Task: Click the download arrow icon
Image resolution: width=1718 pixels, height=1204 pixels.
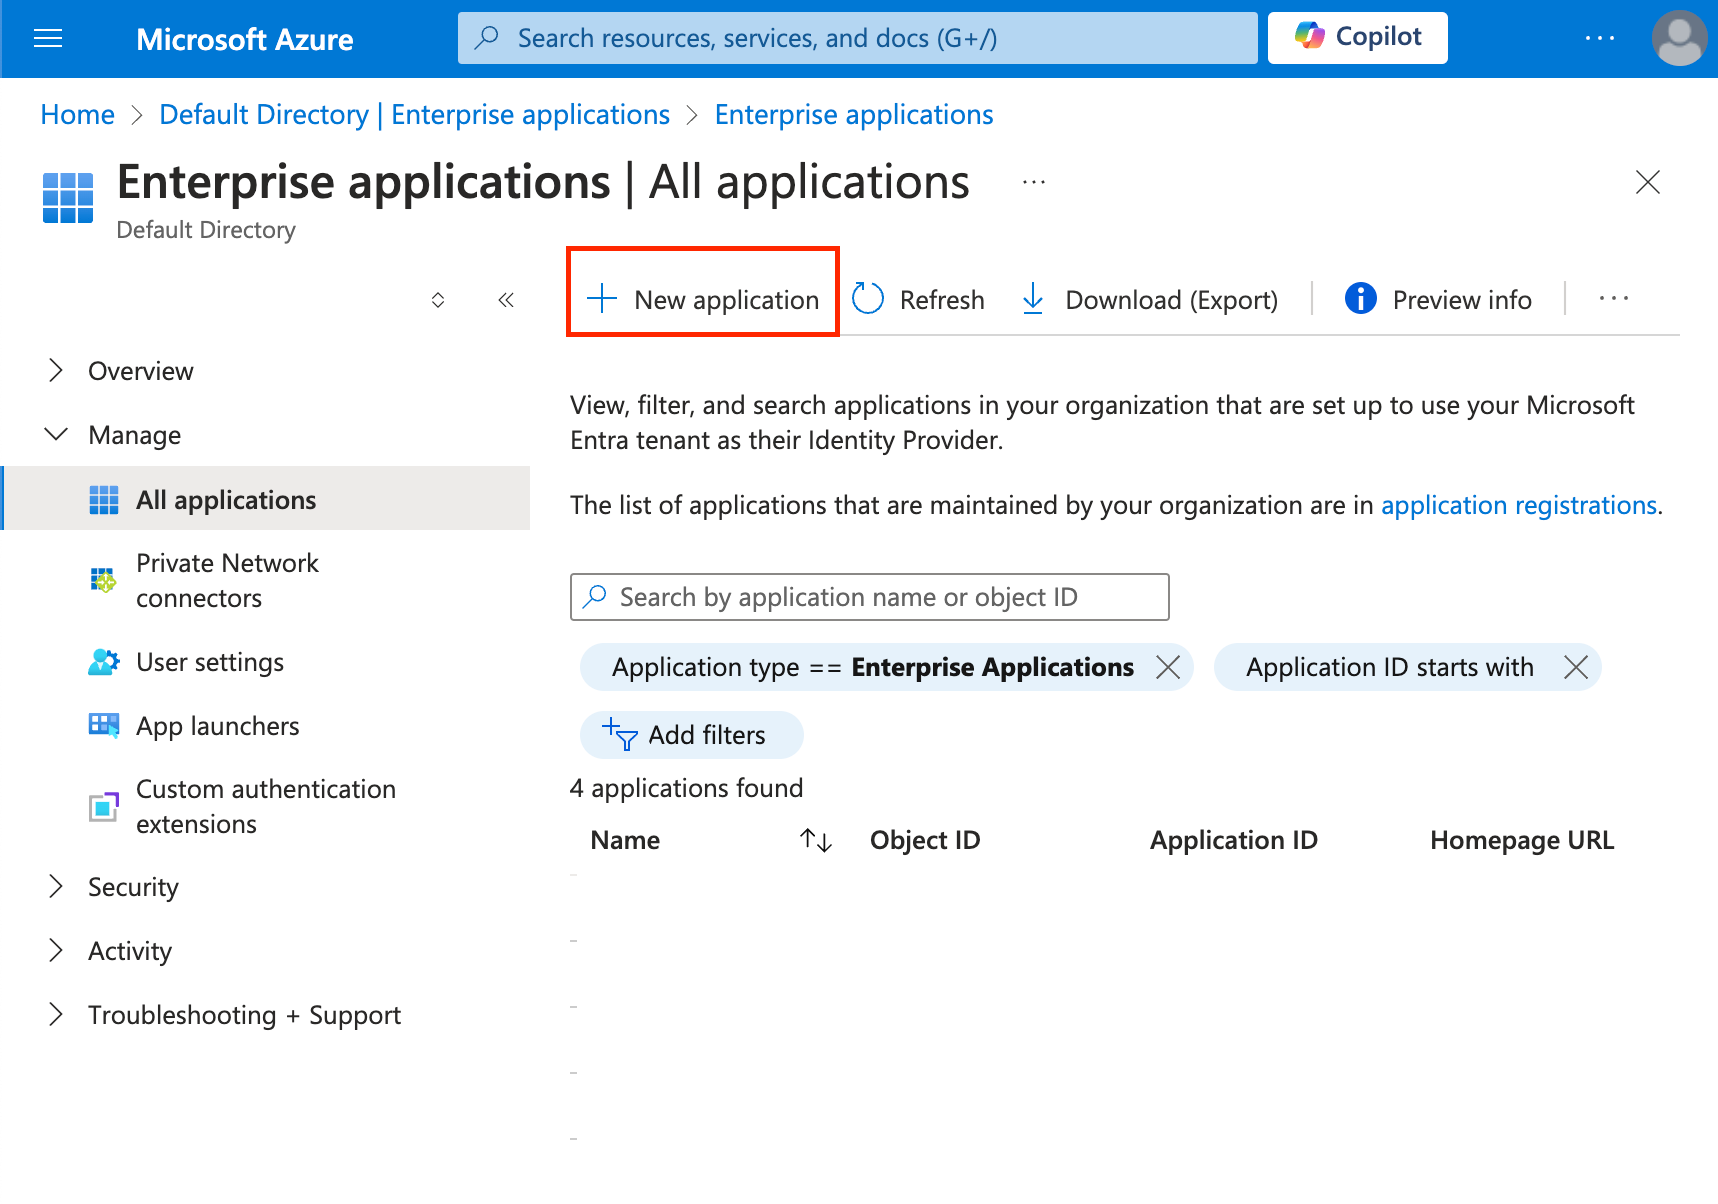Action: click(1034, 298)
